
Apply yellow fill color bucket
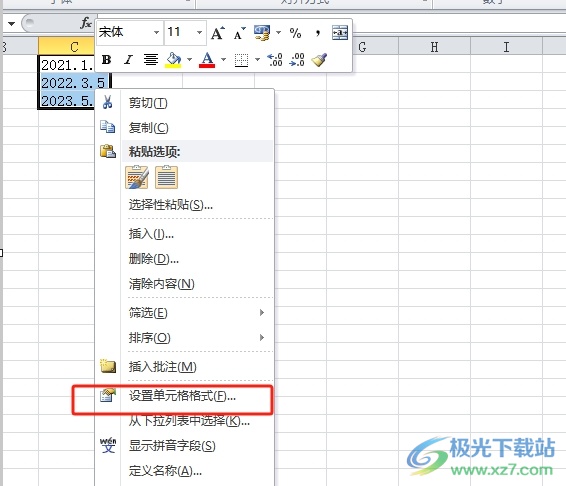[x=173, y=60]
